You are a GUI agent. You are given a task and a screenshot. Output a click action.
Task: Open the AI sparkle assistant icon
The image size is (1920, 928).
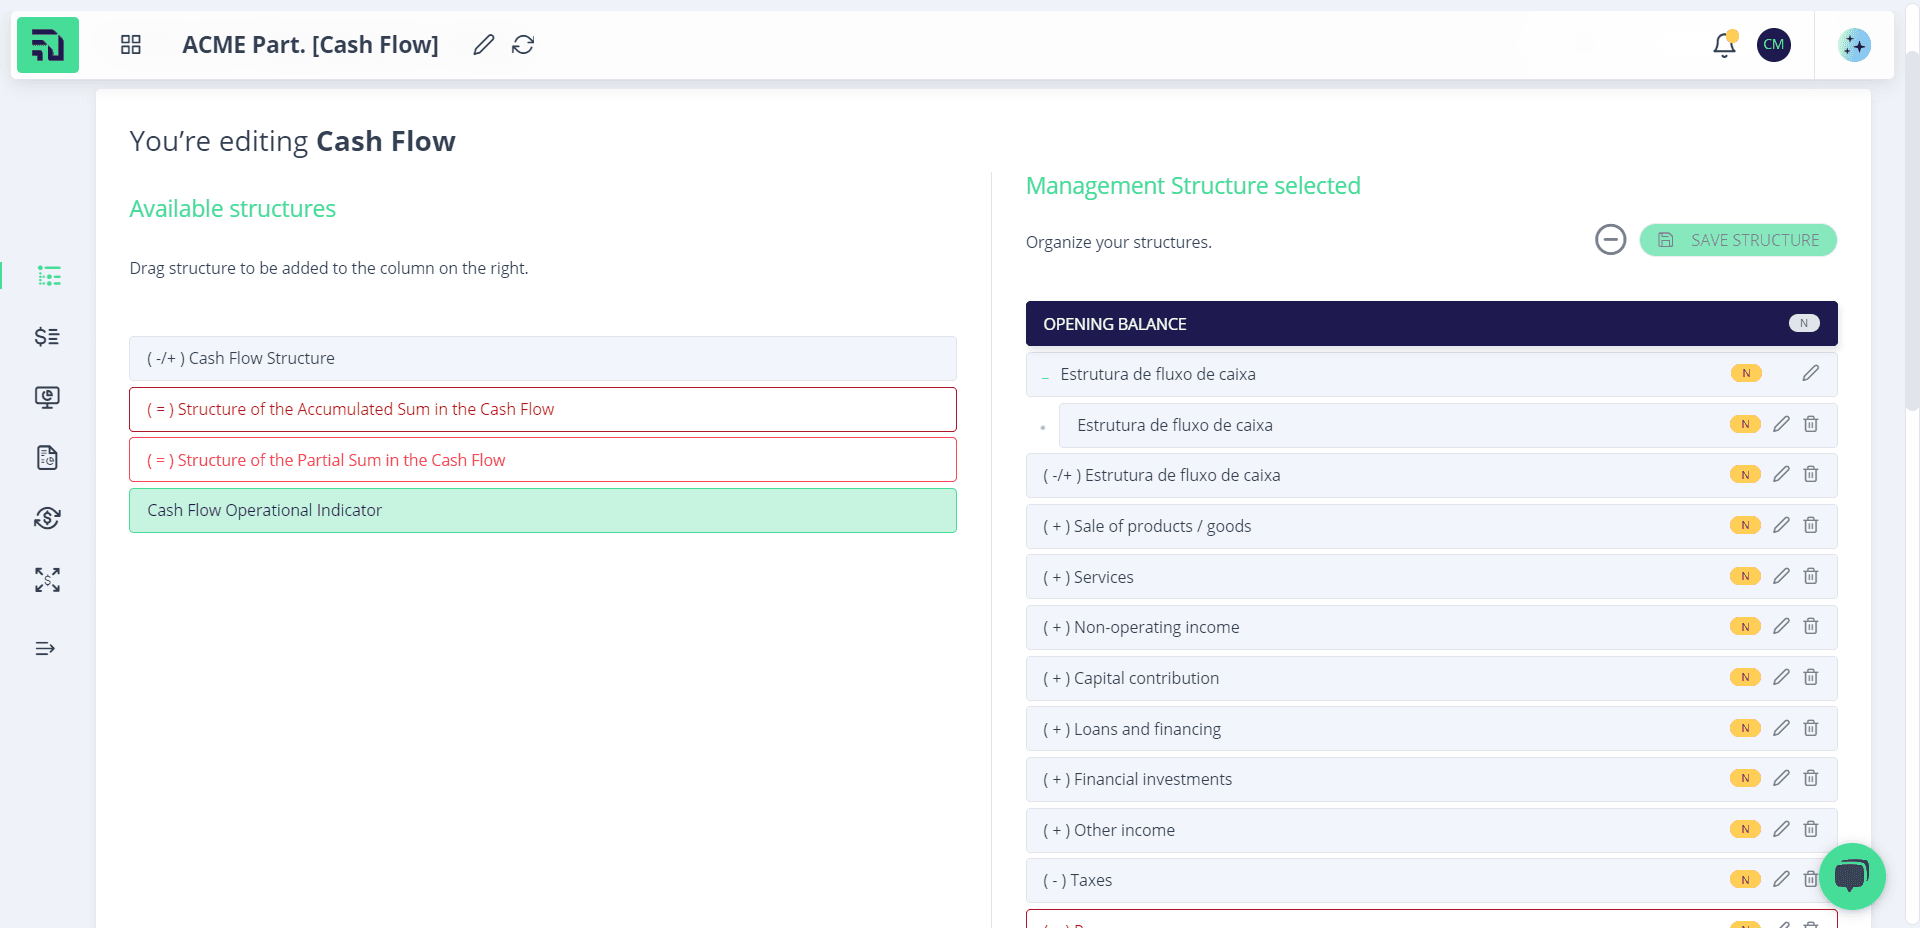(x=1854, y=44)
